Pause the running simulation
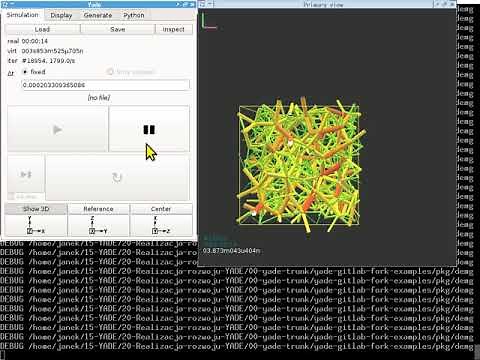Image resolution: width=480 pixels, height=360 pixels. pyautogui.click(x=149, y=129)
